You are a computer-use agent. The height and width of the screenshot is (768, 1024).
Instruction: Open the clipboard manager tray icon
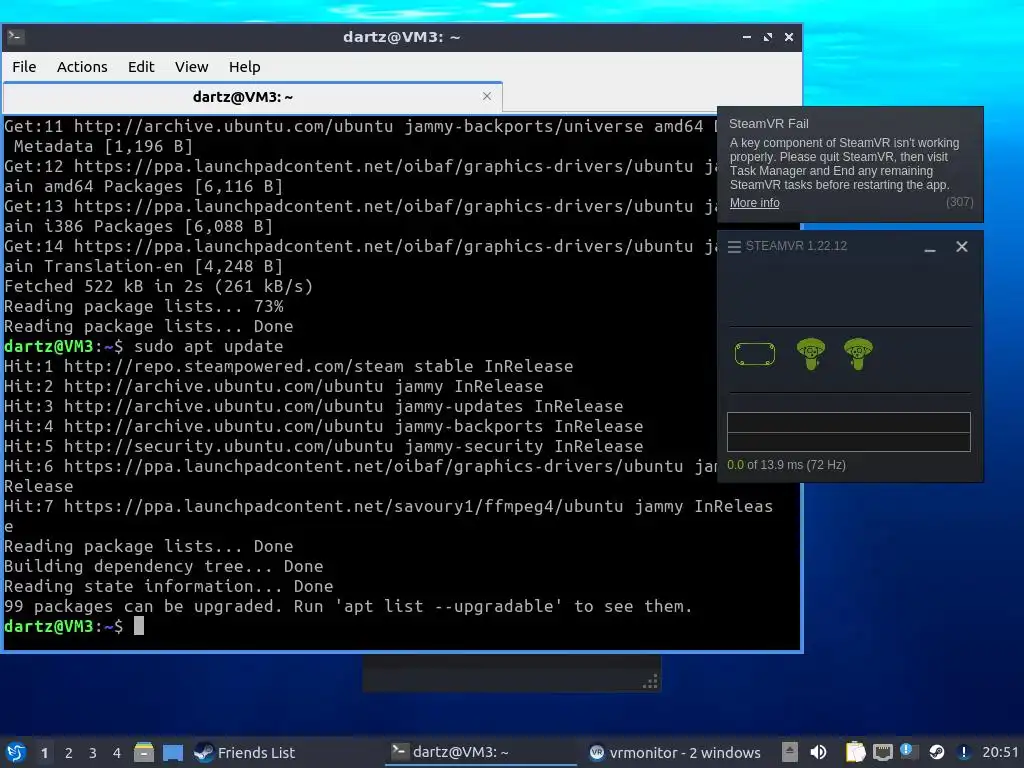tap(855, 752)
